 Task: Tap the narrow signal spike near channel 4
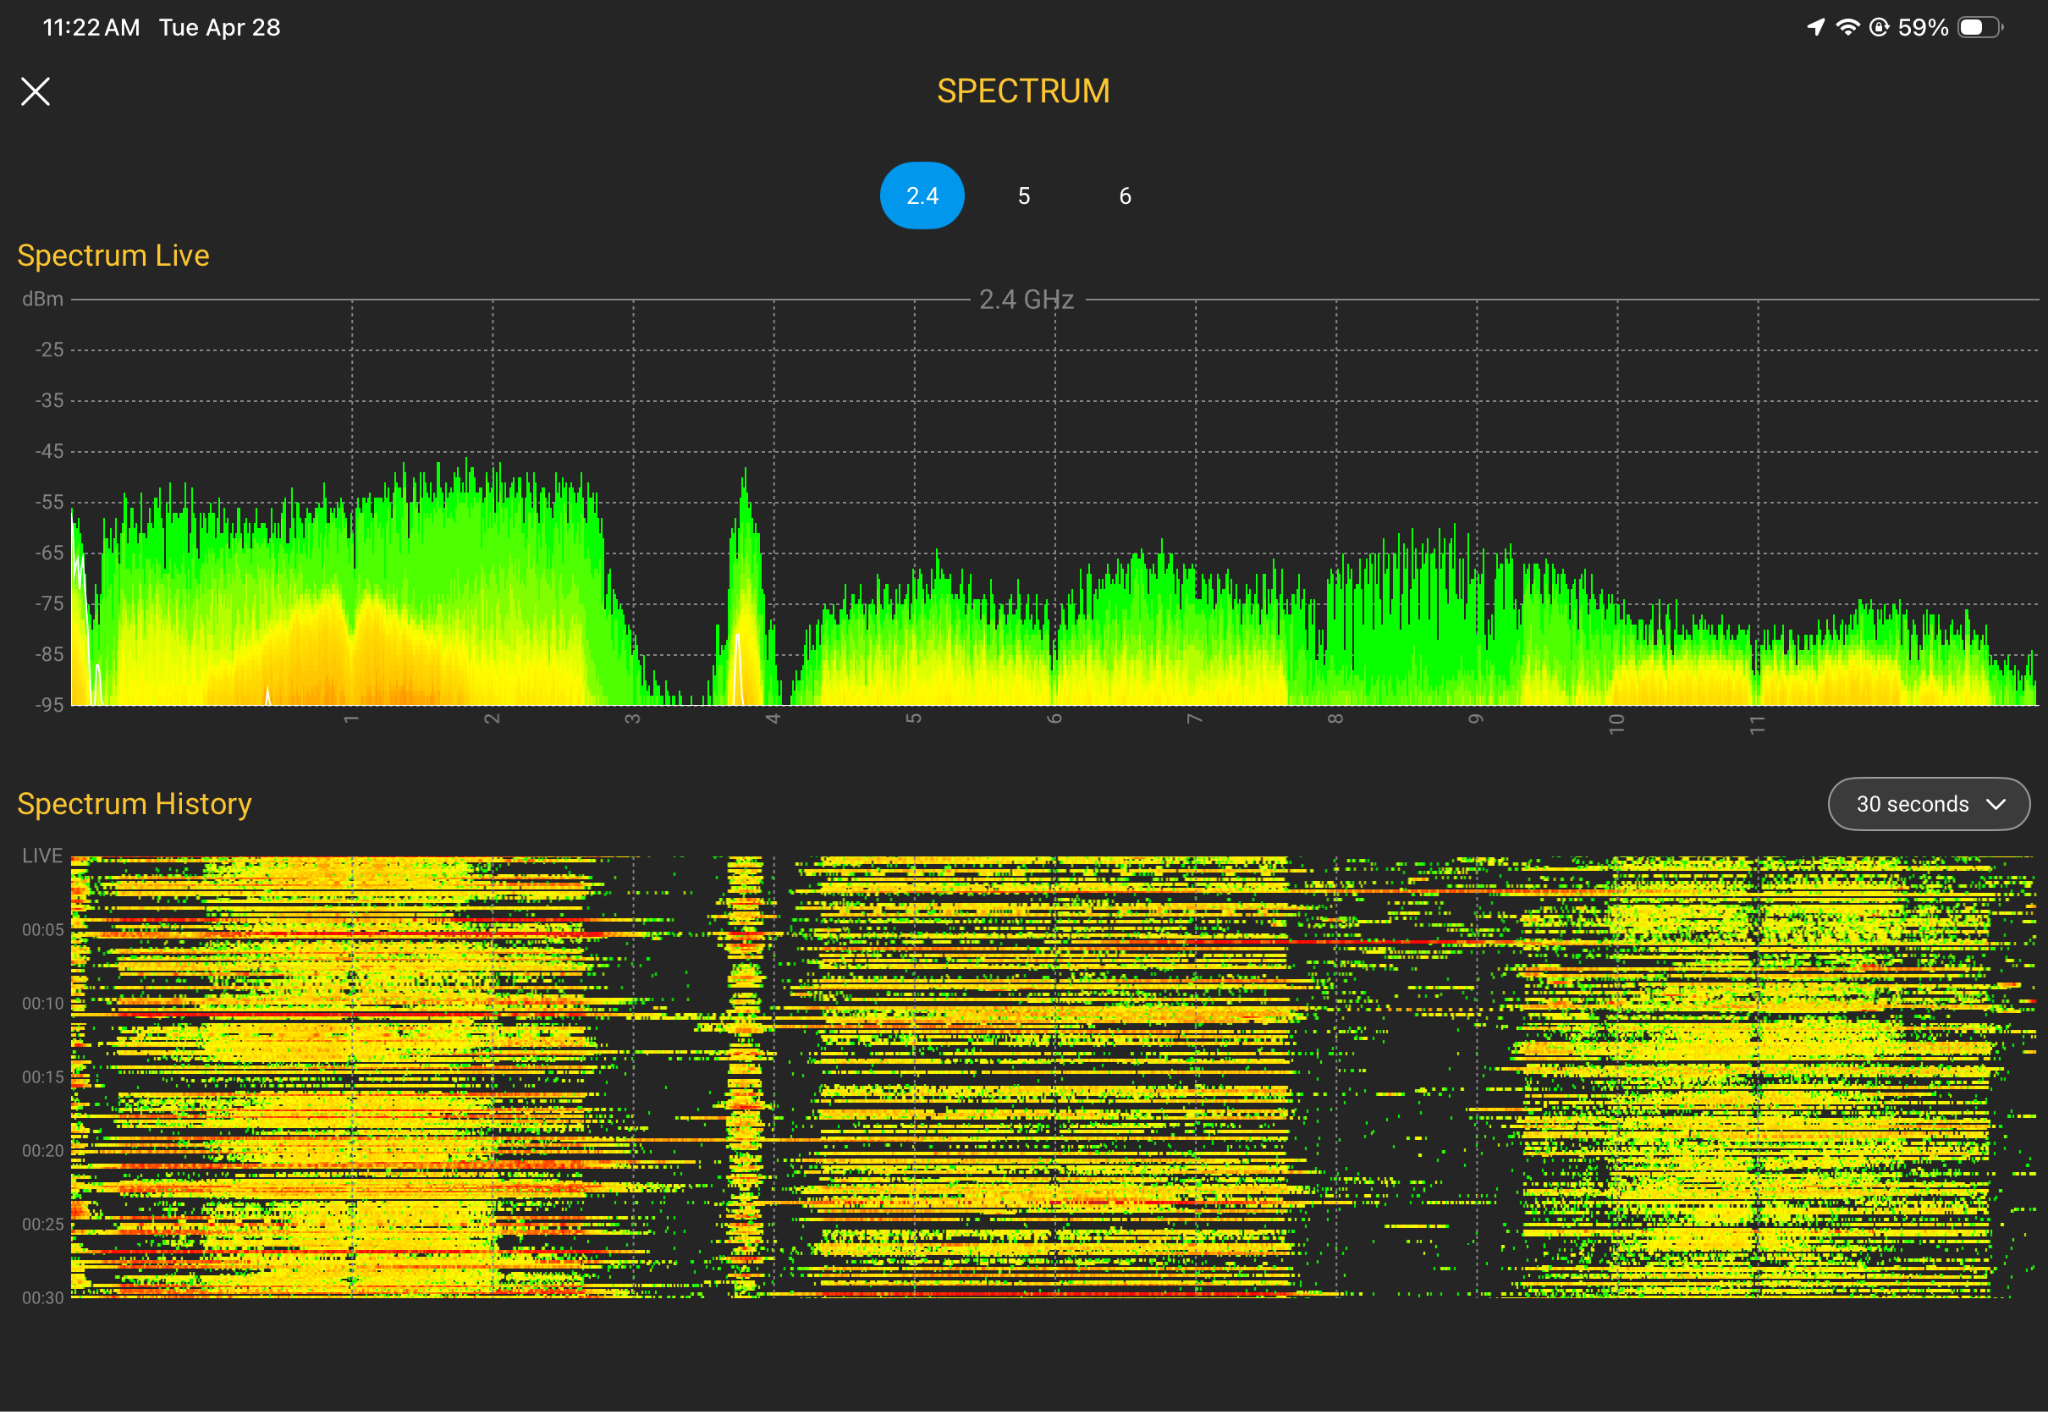click(x=744, y=600)
